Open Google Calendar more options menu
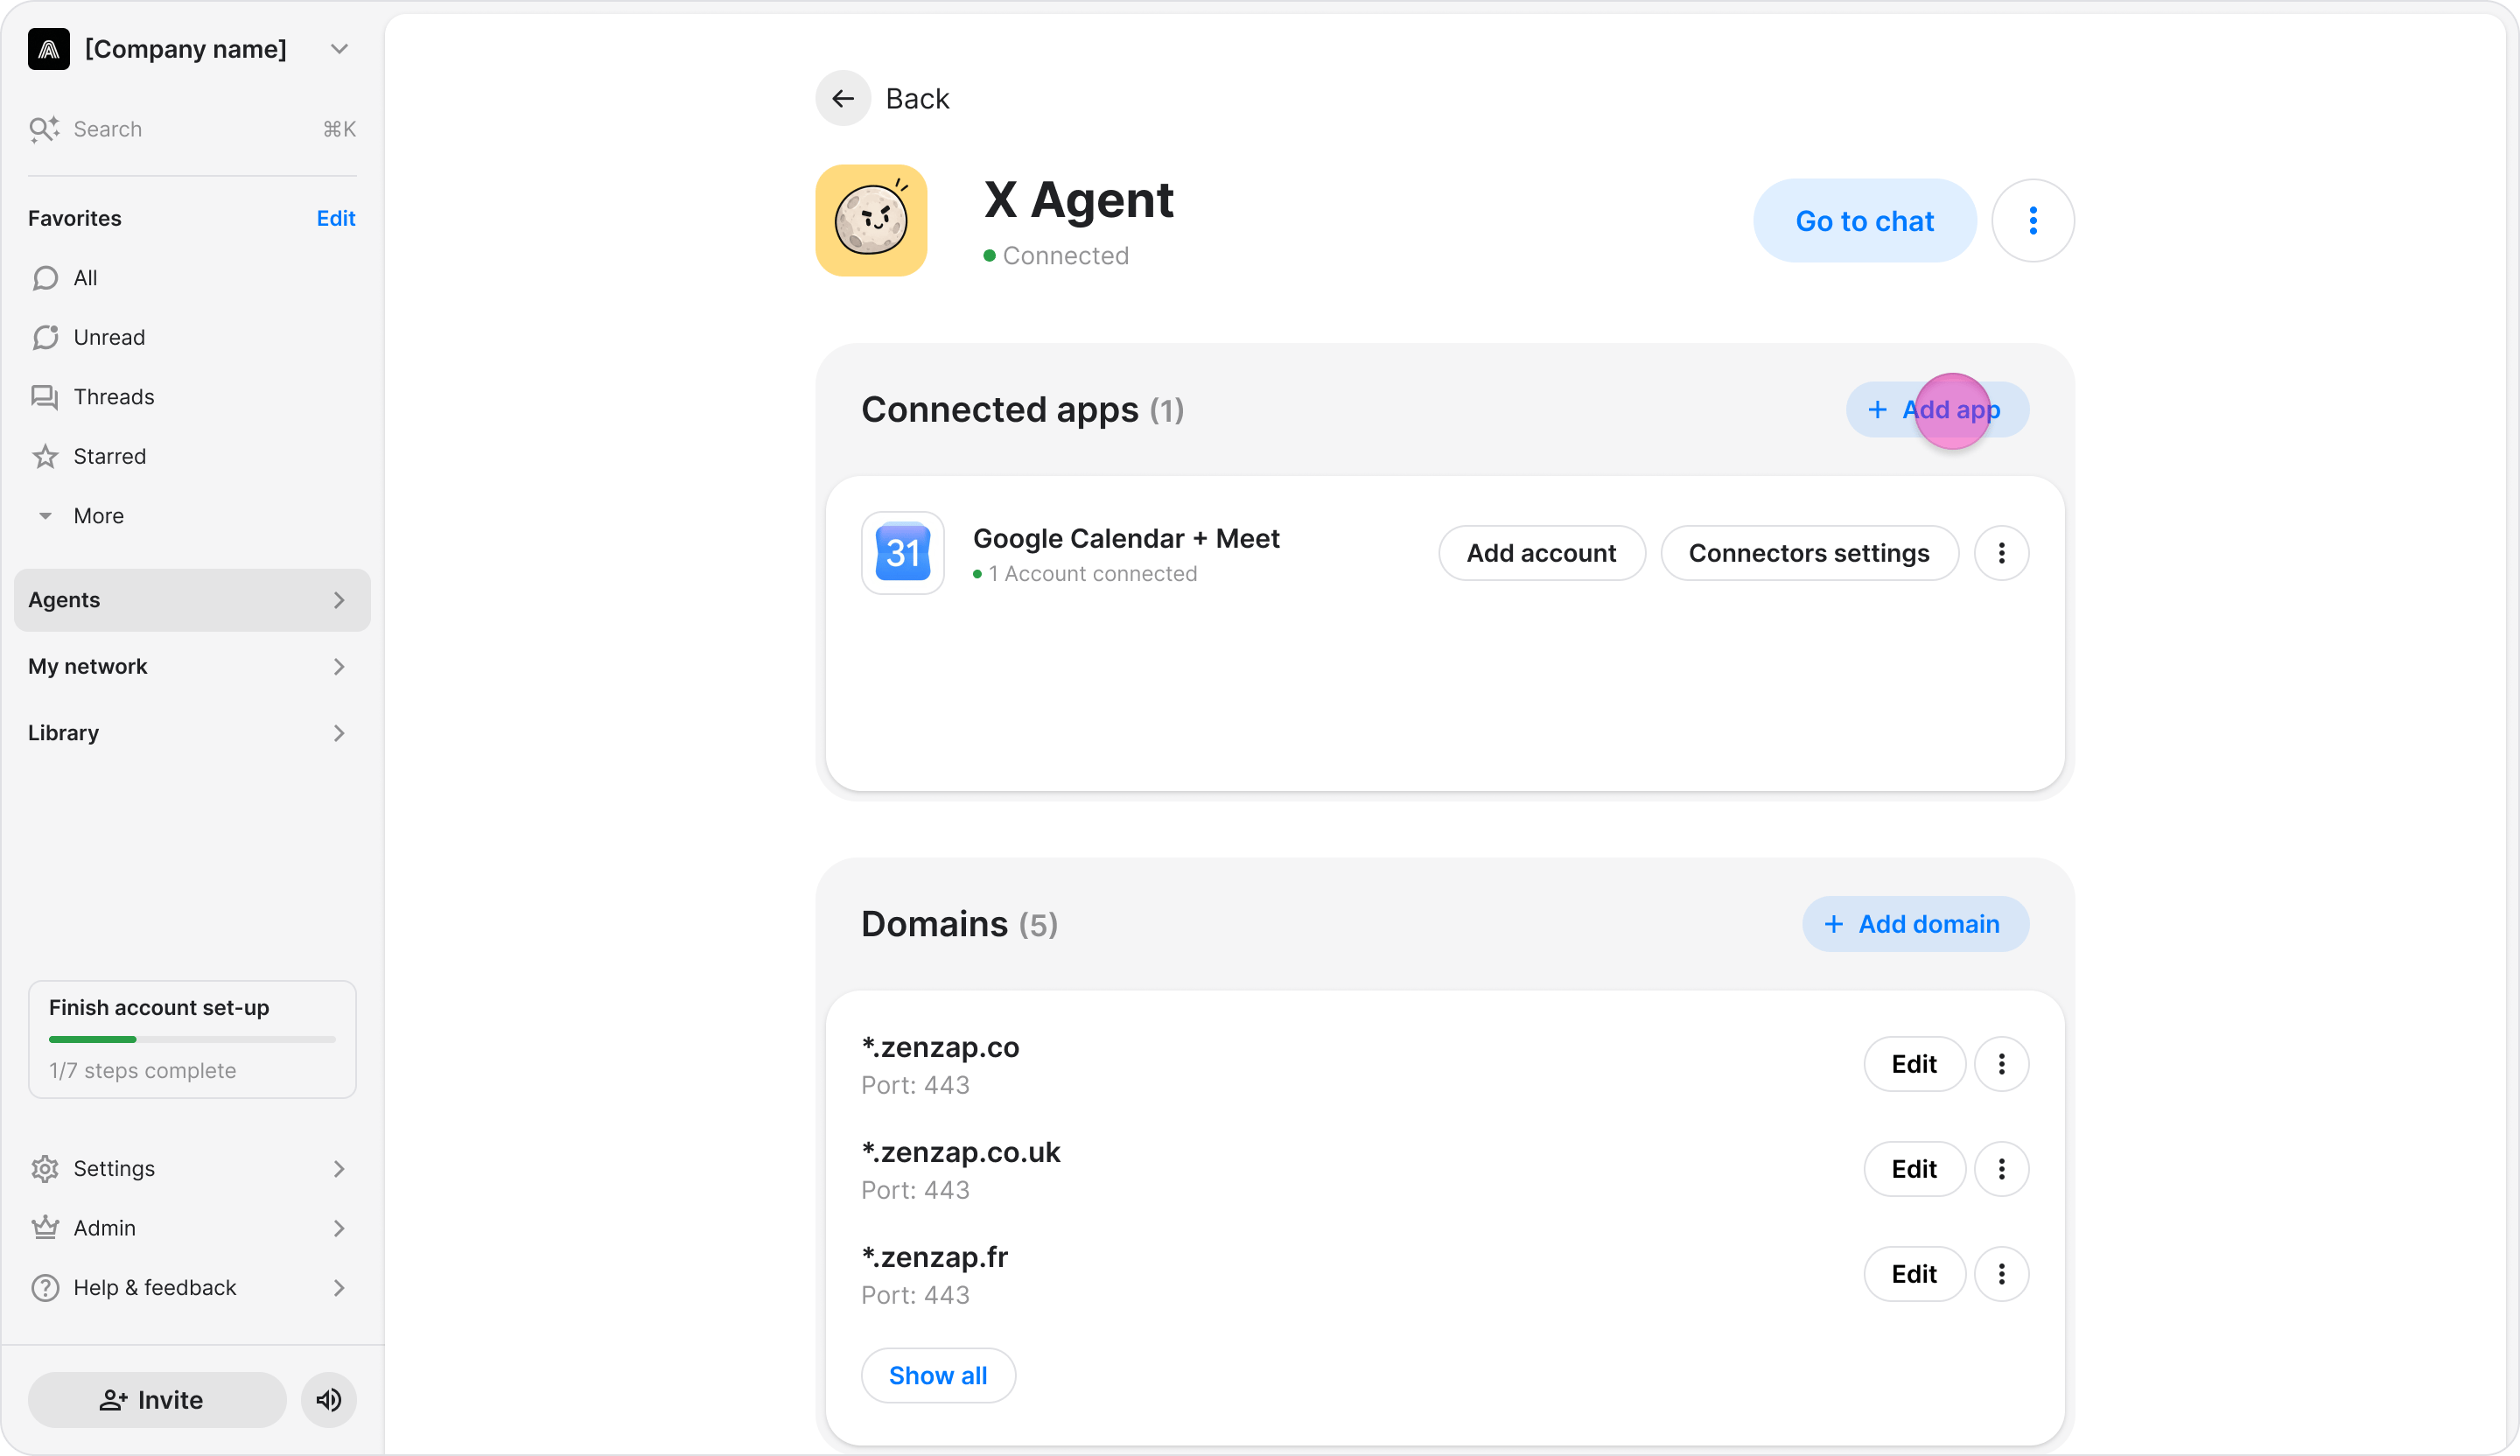The width and height of the screenshot is (2520, 1456). click(x=2001, y=553)
